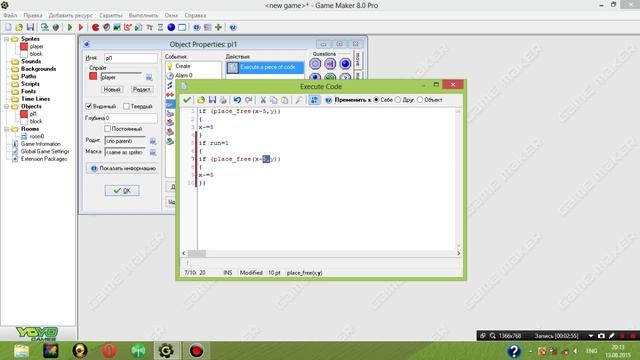Select the 'Create' event in the events list
Viewport: 640px width, 360px height.
coord(183,66)
